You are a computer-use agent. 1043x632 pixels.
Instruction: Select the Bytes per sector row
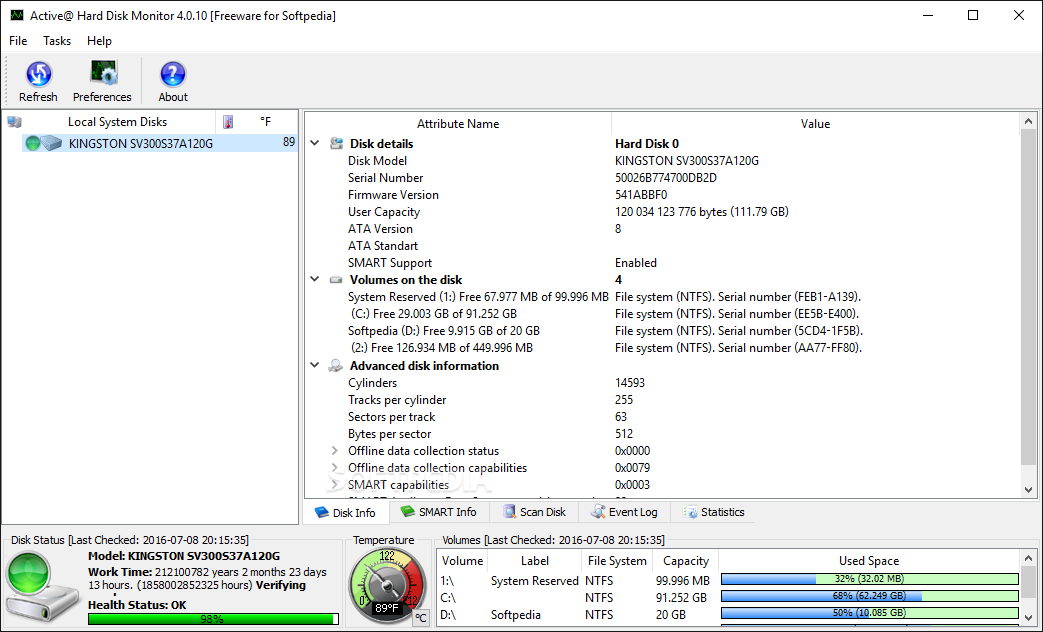coord(662,434)
